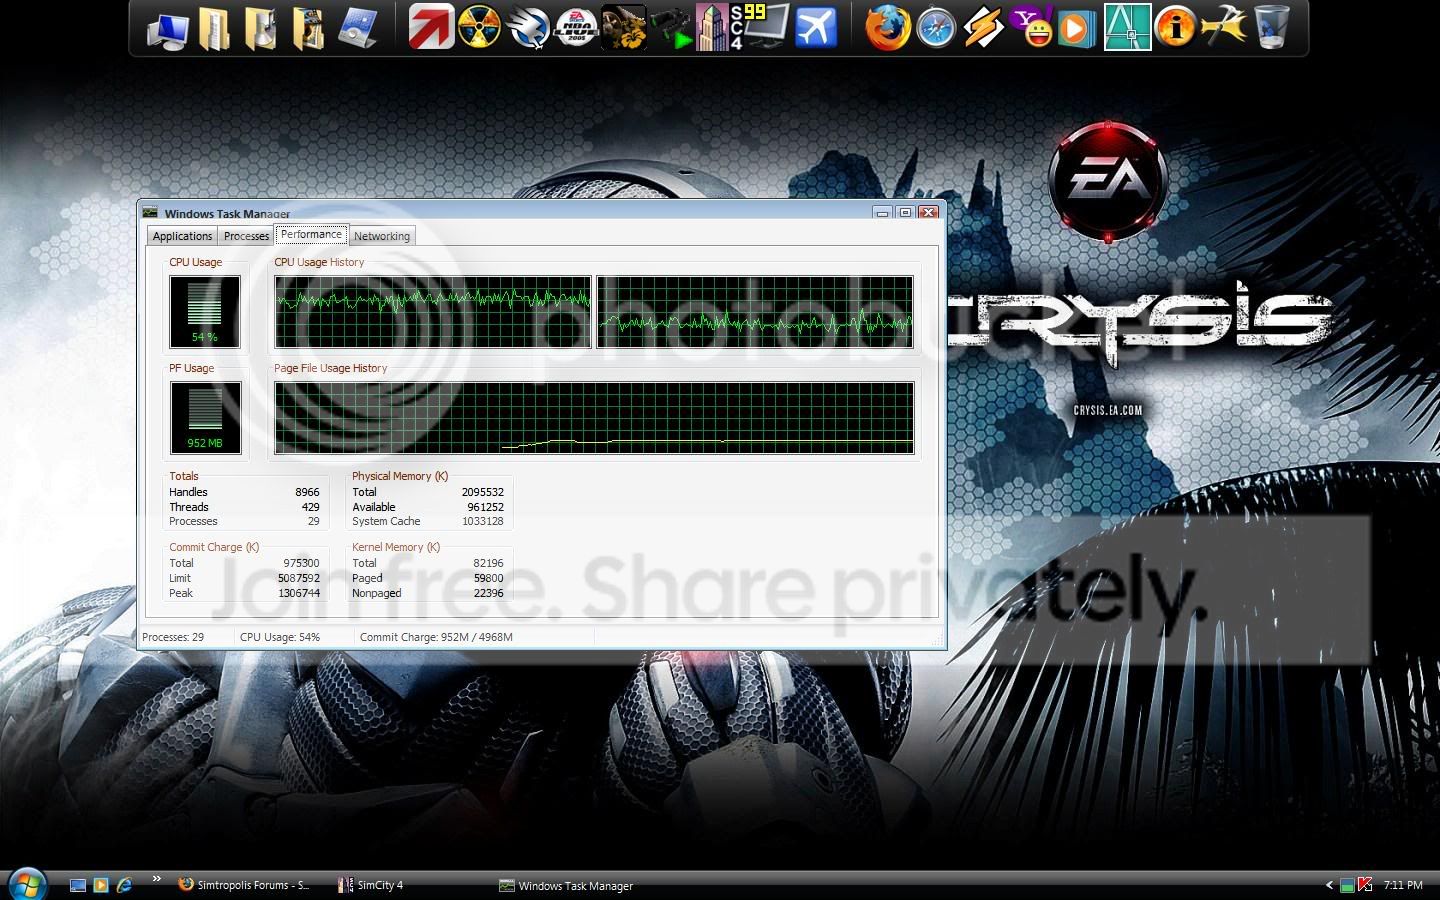Click the 7:11 PM taskbar clock
The width and height of the screenshot is (1440, 900).
[1403, 885]
